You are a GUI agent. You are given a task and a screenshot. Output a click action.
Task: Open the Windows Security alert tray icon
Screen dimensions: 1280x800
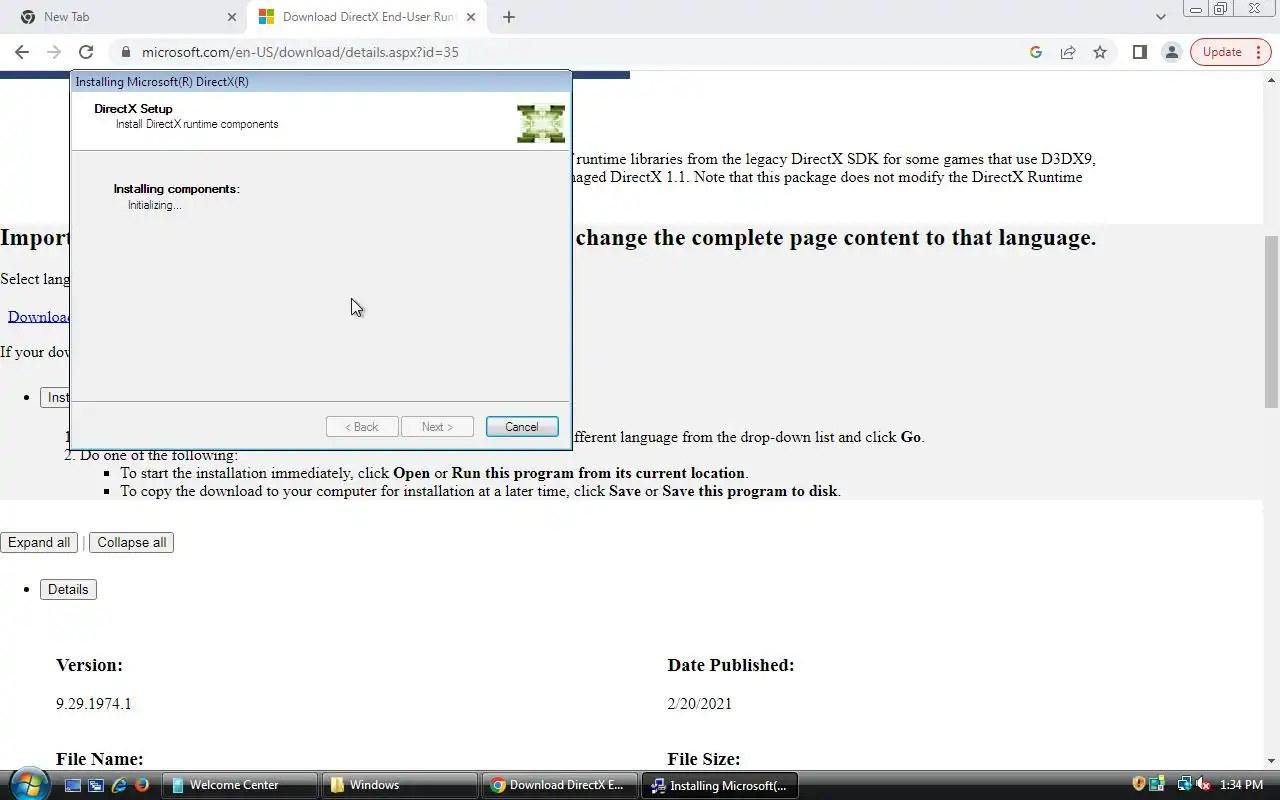pyautogui.click(x=1139, y=785)
